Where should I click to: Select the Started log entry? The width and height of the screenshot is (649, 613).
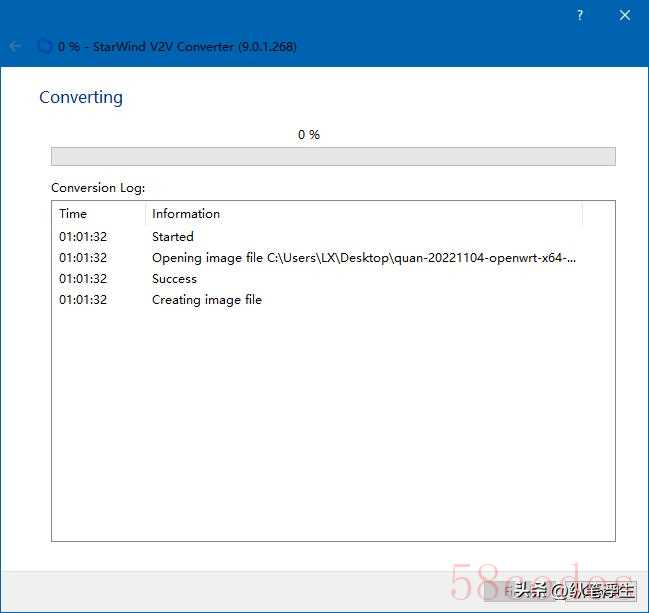pos(173,237)
